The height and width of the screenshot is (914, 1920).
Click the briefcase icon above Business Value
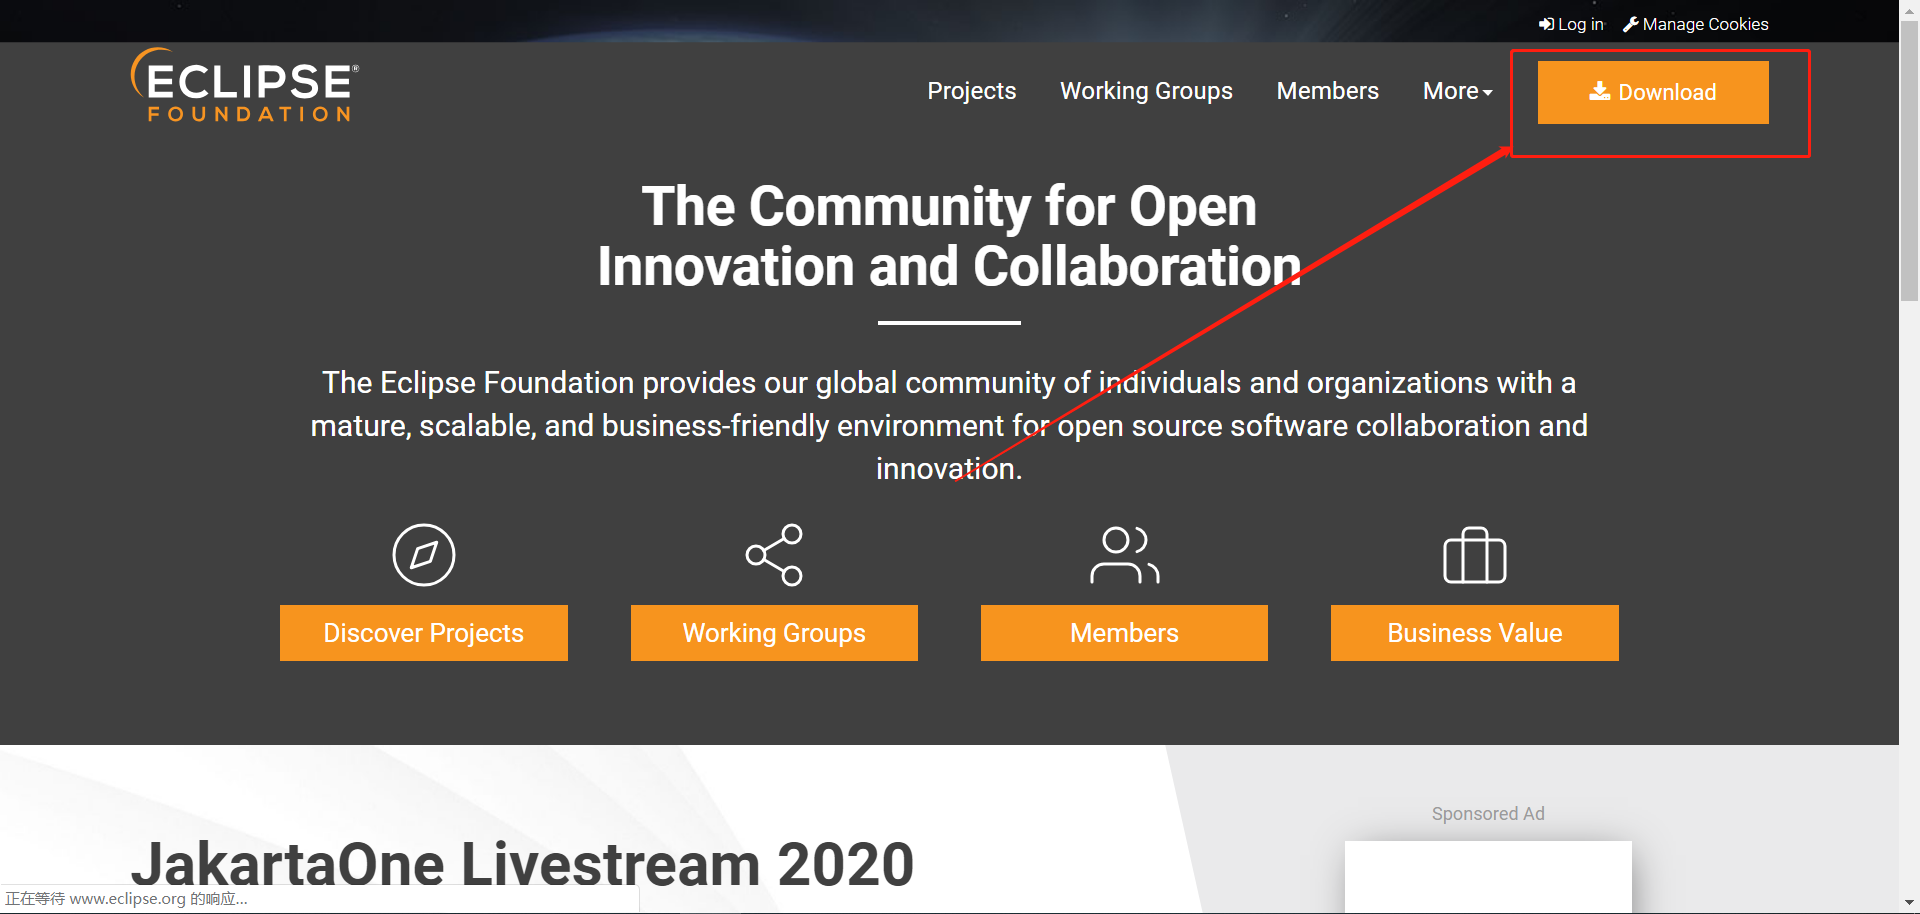pyautogui.click(x=1475, y=555)
